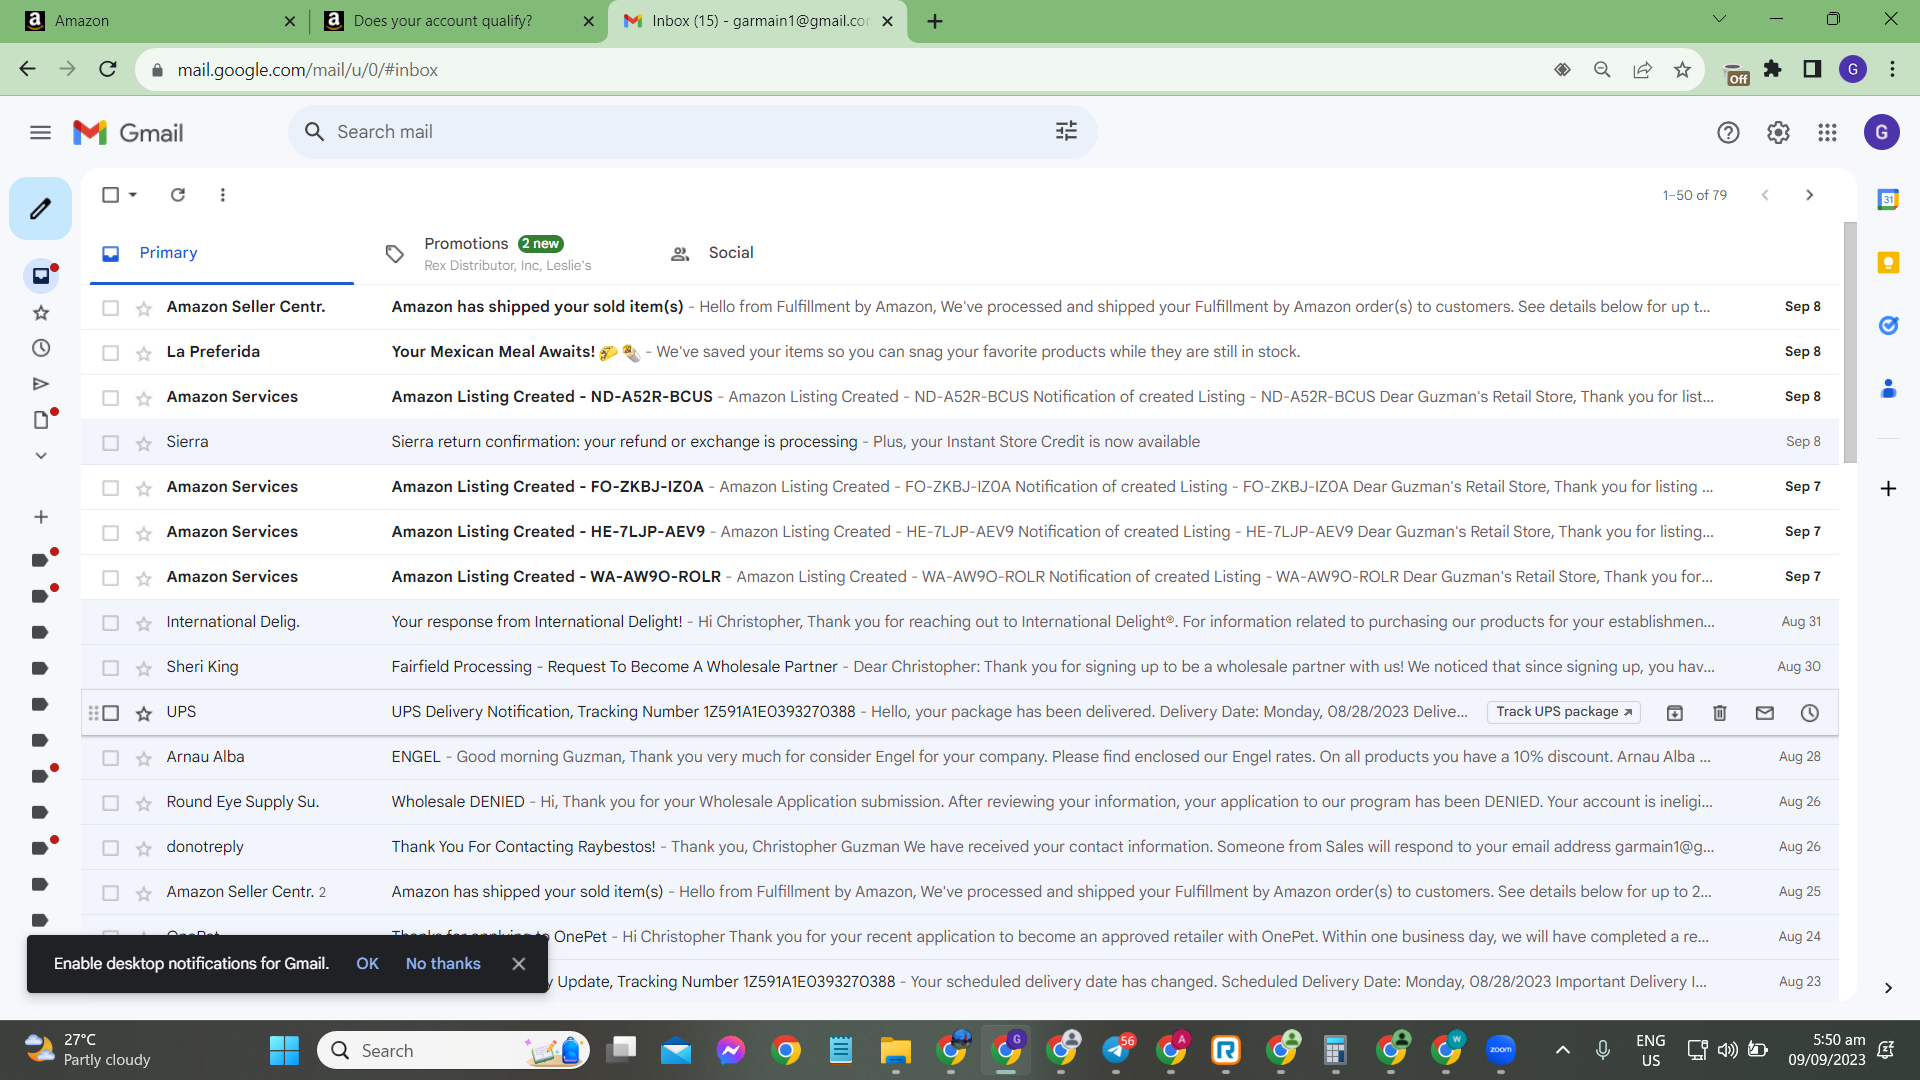Star the Arnau Alba ENGEL email

(144, 758)
